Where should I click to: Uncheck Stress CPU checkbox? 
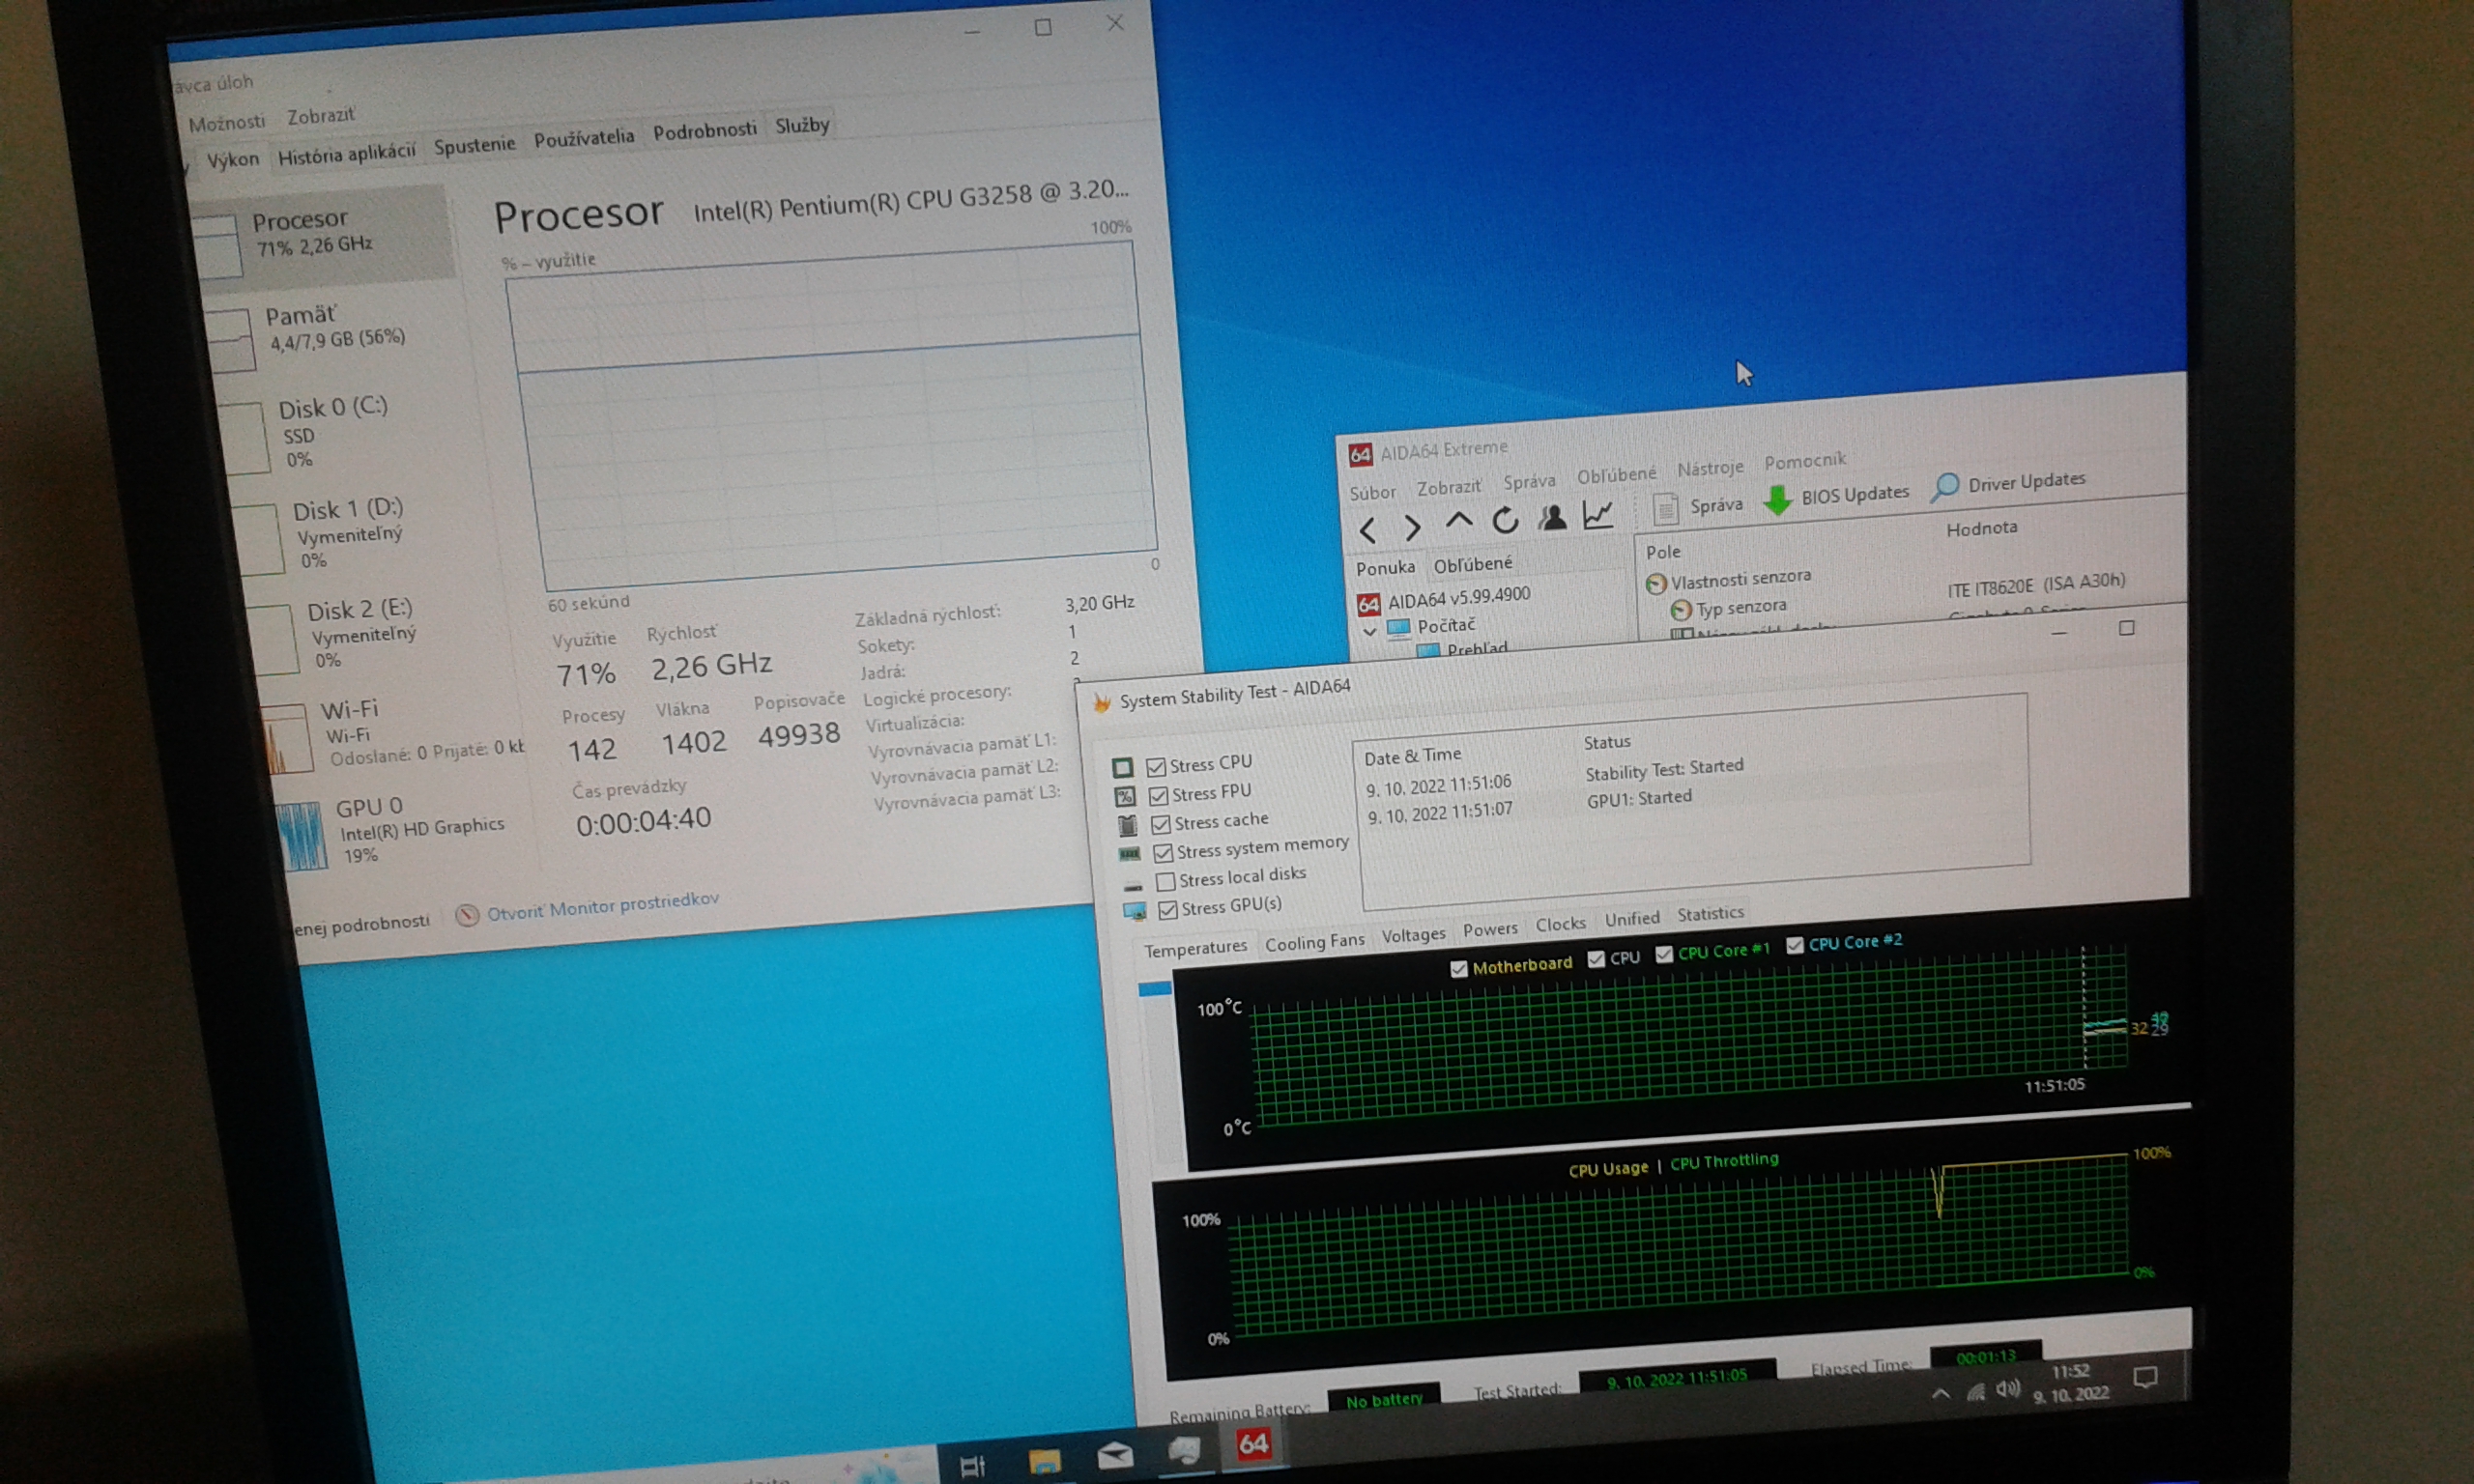click(x=1156, y=767)
